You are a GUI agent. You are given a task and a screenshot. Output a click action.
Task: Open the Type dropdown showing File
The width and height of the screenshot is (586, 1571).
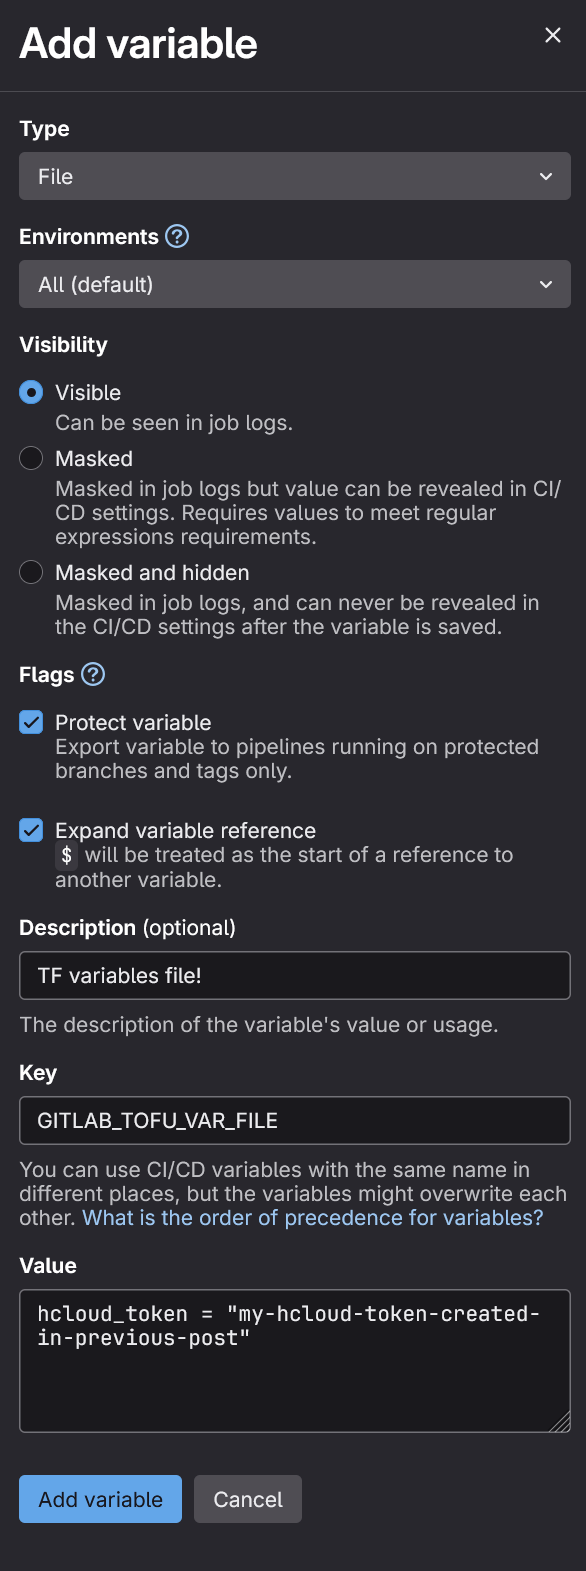[294, 176]
